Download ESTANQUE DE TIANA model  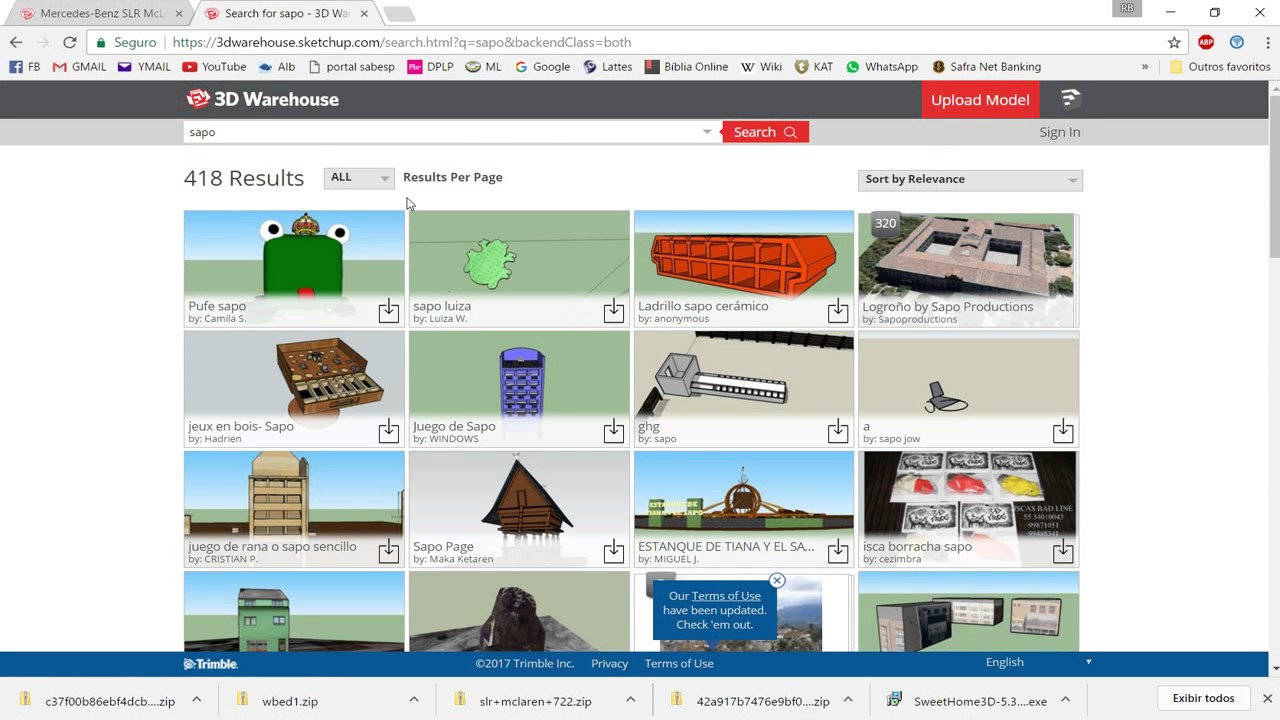tap(838, 551)
